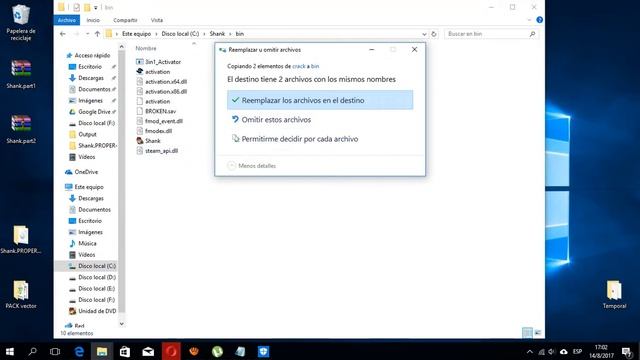Select the Temporal folder on desktop
640x360 pixels.
(x=614, y=294)
